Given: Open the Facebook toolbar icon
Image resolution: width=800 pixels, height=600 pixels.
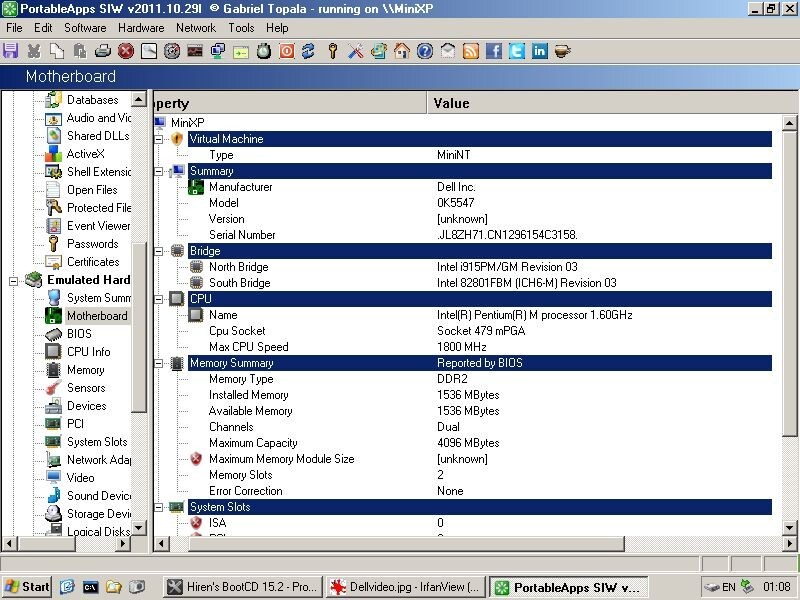Looking at the screenshot, I should [494, 51].
